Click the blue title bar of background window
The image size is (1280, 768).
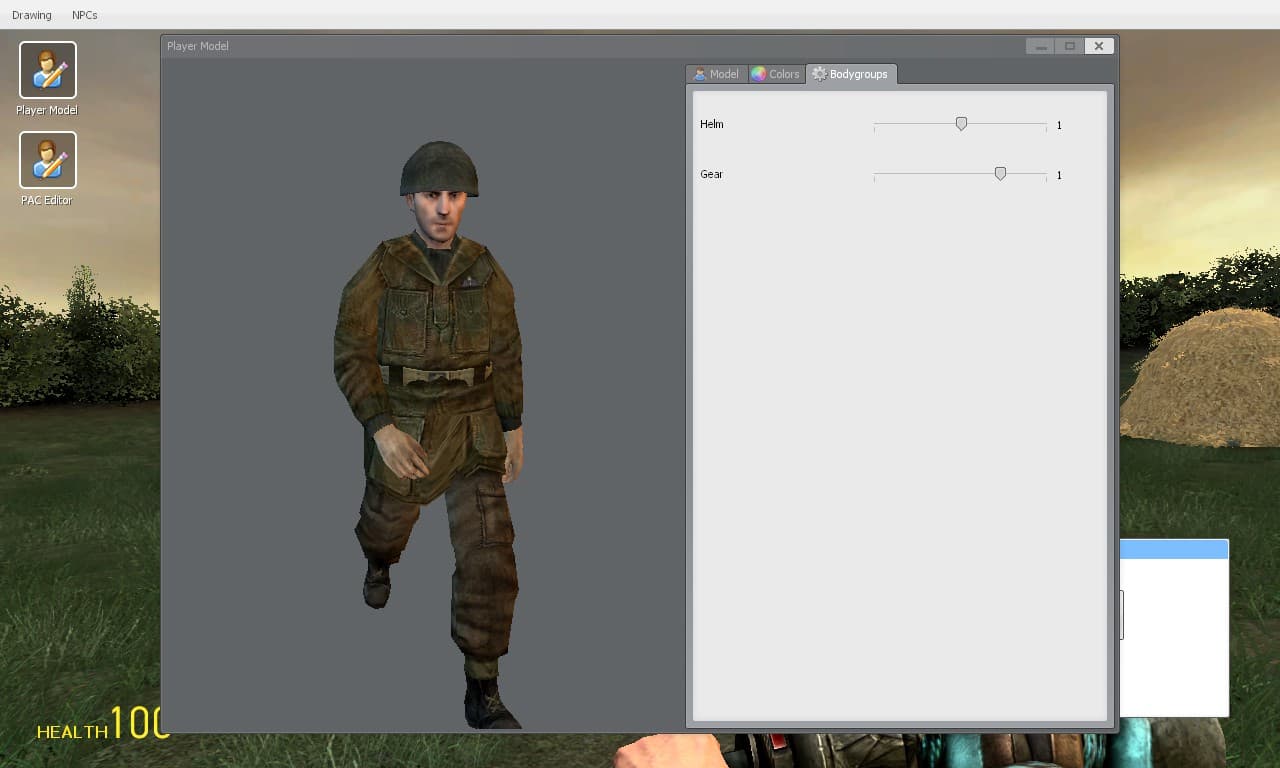(x=1174, y=549)
